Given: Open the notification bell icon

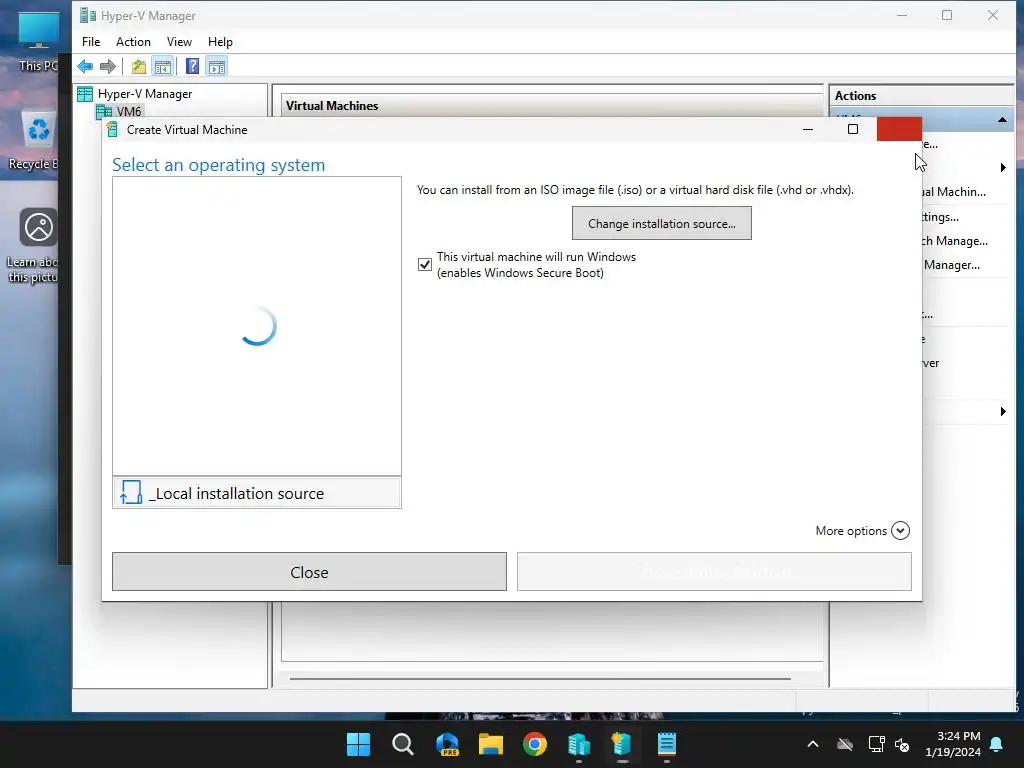Looking at the screenshot, I should point(997,744).
